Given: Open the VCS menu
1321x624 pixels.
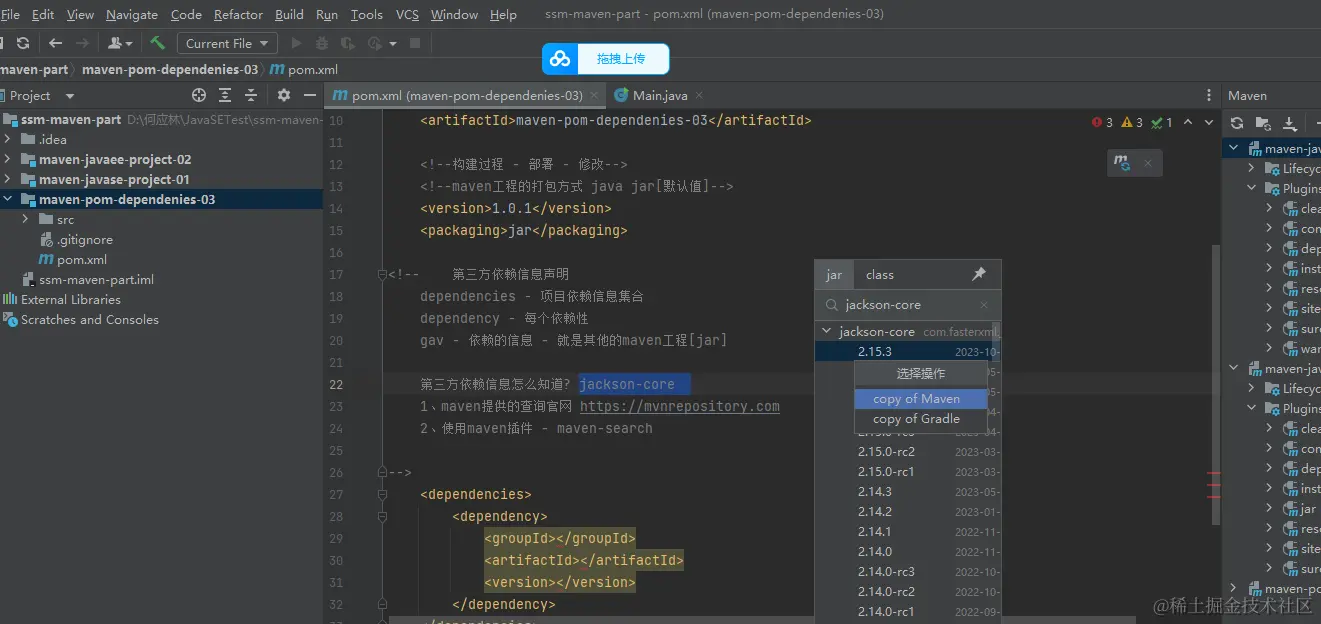Looking at the screenshot, I should 406,14.
